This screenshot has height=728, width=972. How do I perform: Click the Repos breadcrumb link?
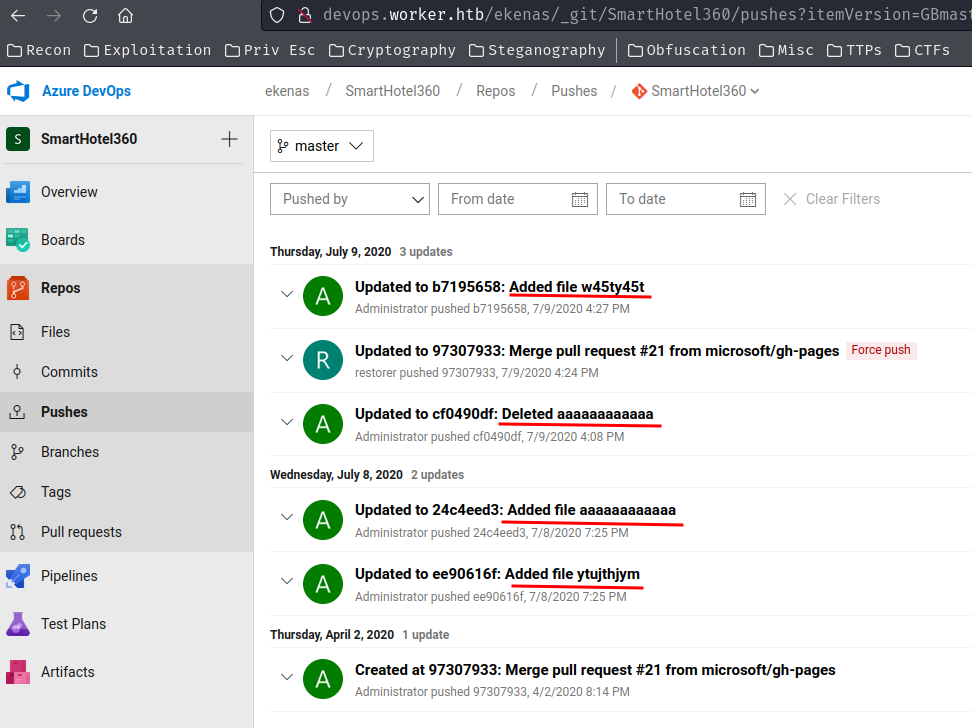495,91
